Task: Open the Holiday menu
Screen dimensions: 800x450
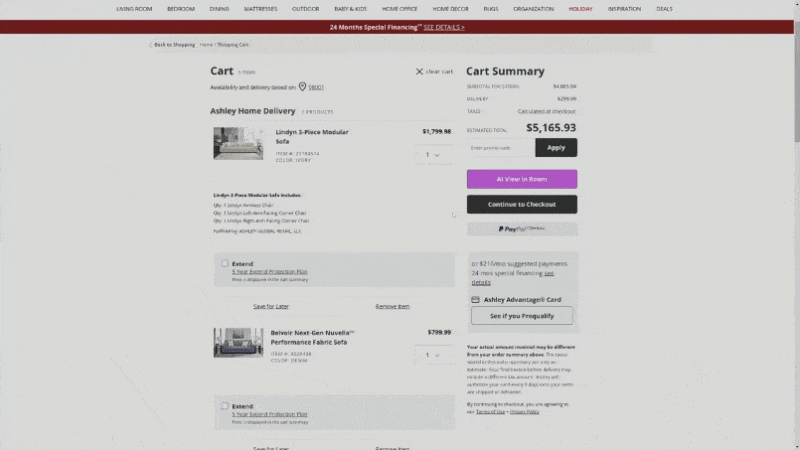Action: click(581, 9)
